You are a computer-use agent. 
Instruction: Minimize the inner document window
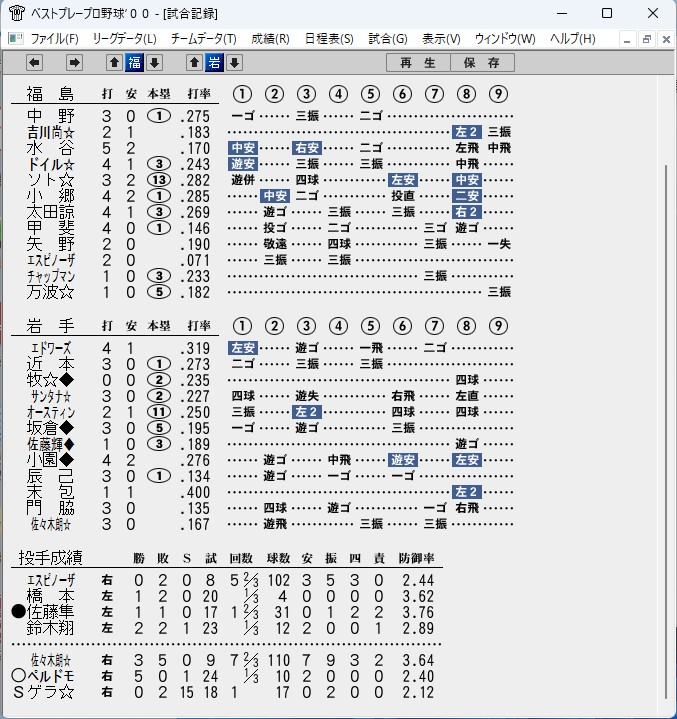coord(627,39)
